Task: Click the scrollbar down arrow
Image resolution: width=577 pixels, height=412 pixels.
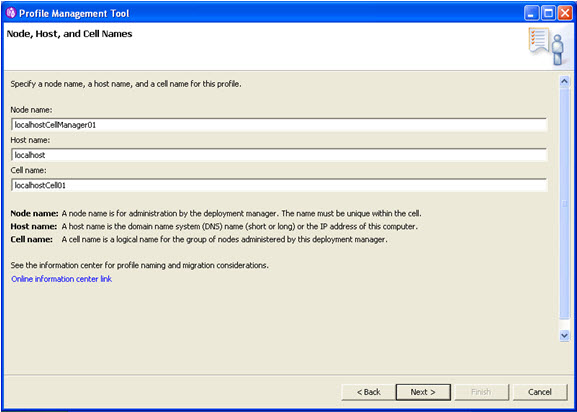Action: coord(564,335)
